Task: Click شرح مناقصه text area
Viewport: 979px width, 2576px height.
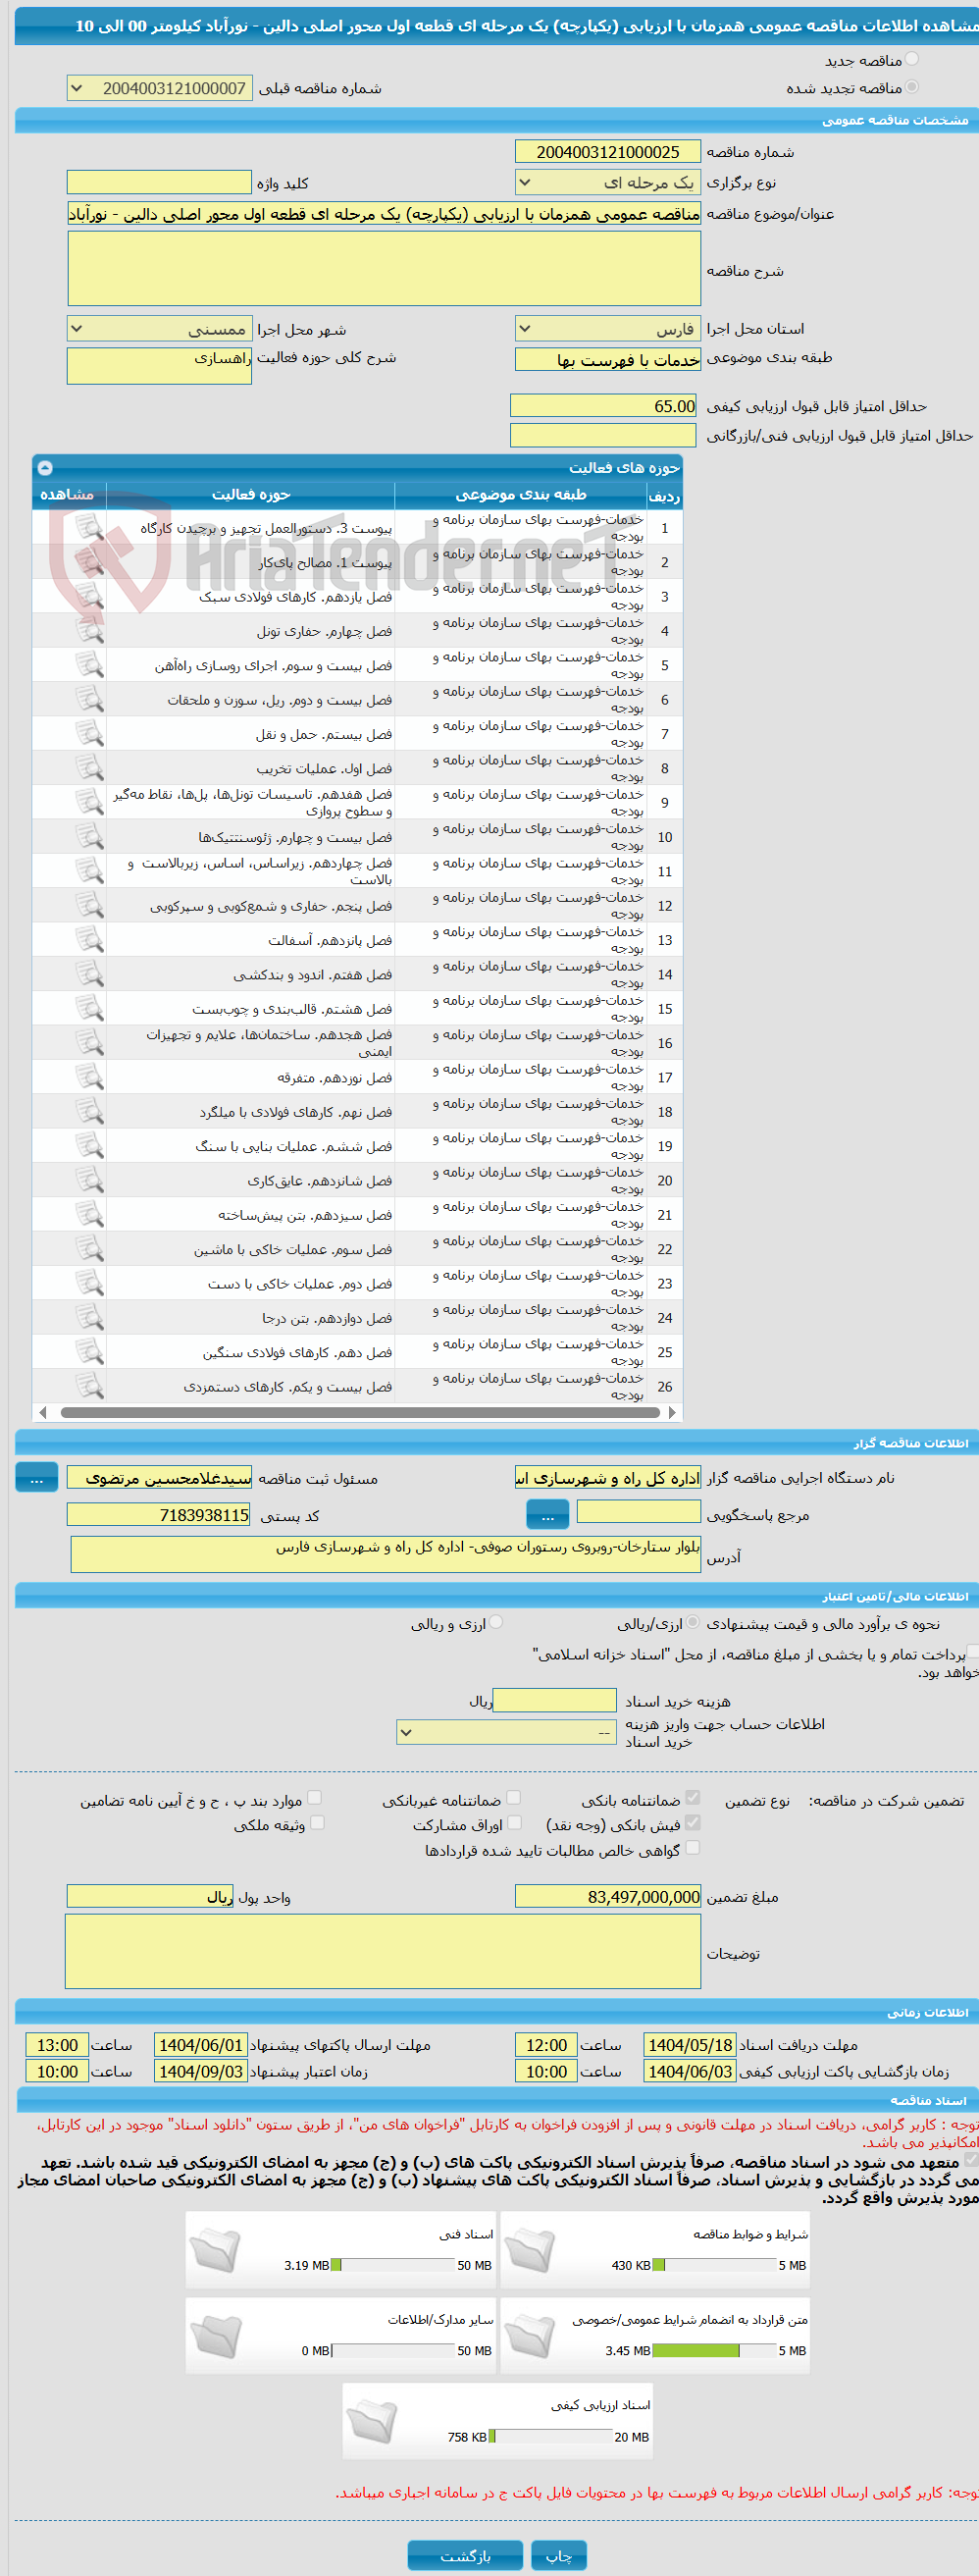Action: point(384,268)
